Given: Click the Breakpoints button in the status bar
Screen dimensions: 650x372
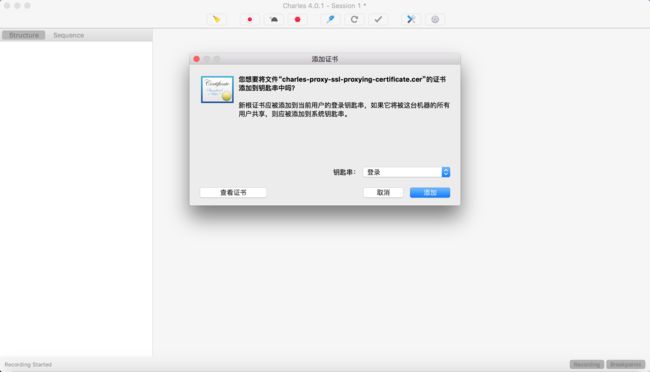Looking at the screenshot, I should coord(626,365).
